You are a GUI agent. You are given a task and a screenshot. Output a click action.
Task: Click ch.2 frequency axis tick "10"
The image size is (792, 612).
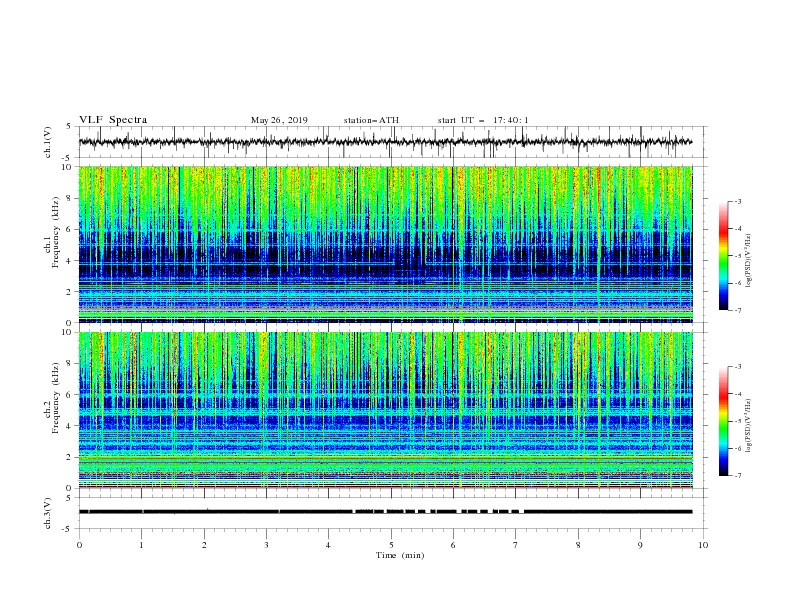click(x=69, y=332)
